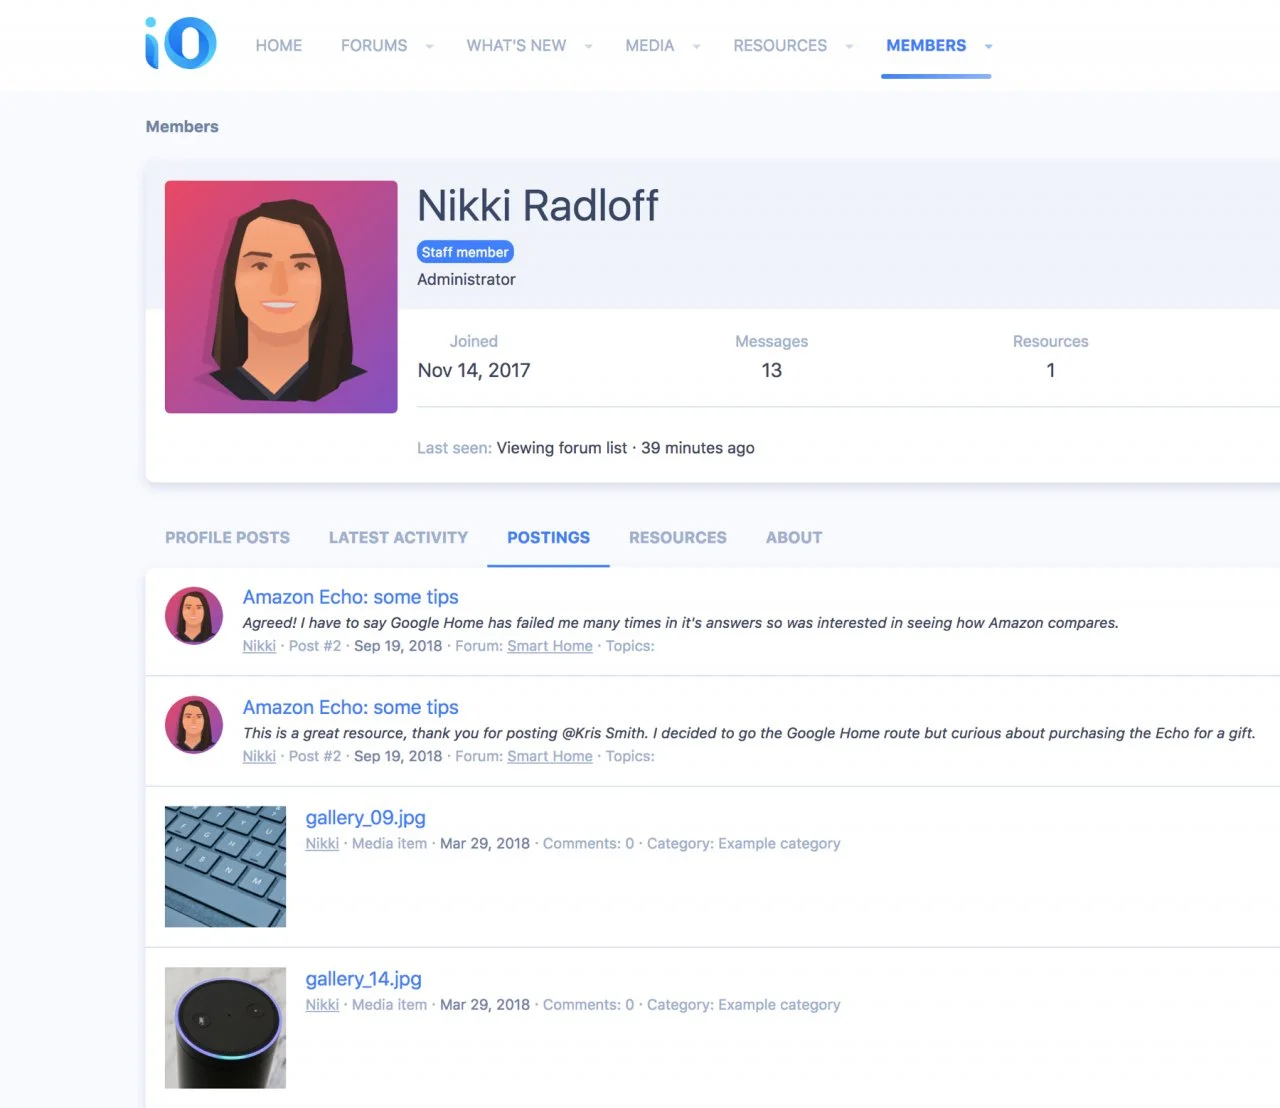Image resolution: width=1280 pixels, height=1108 pixels.
Task: Select the Resources profile tab
Action: click(x=677, y=537)
